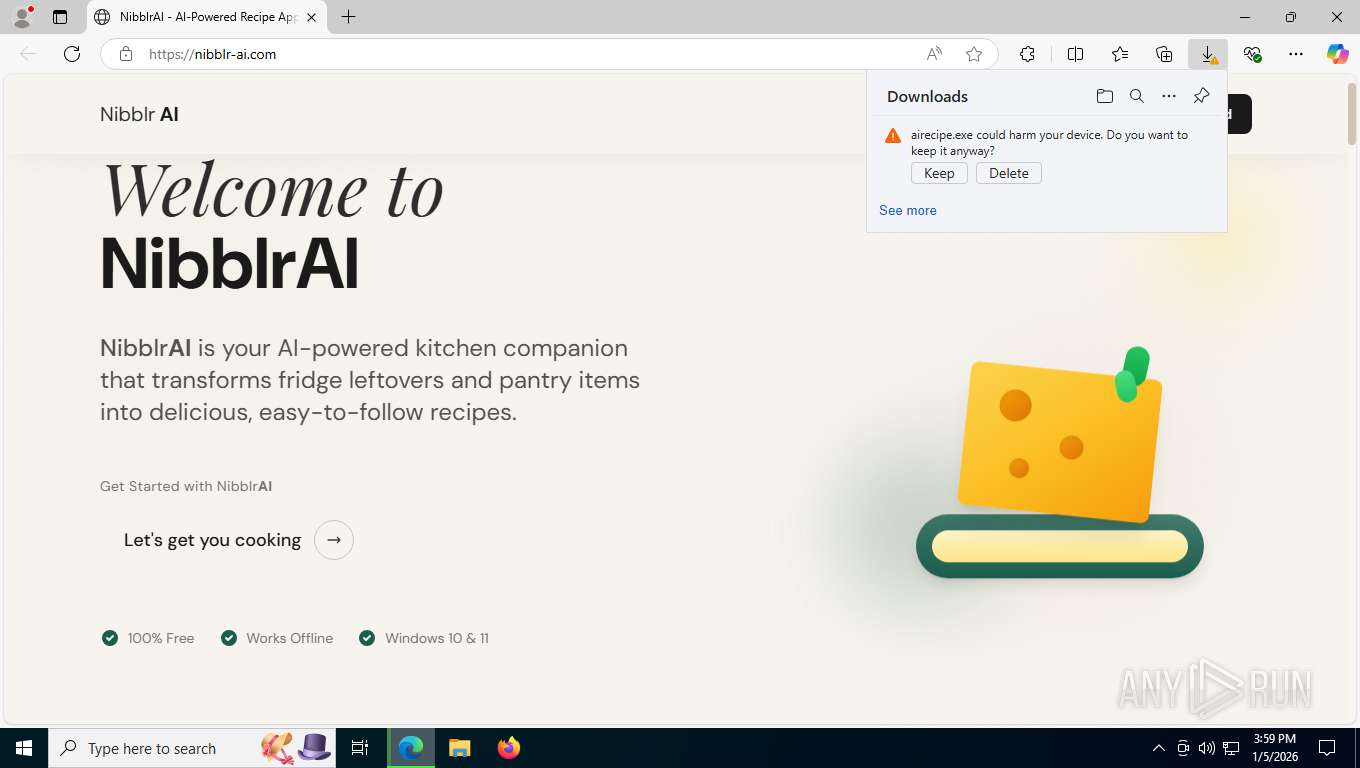Open the network tray icon

[1231, 748]
